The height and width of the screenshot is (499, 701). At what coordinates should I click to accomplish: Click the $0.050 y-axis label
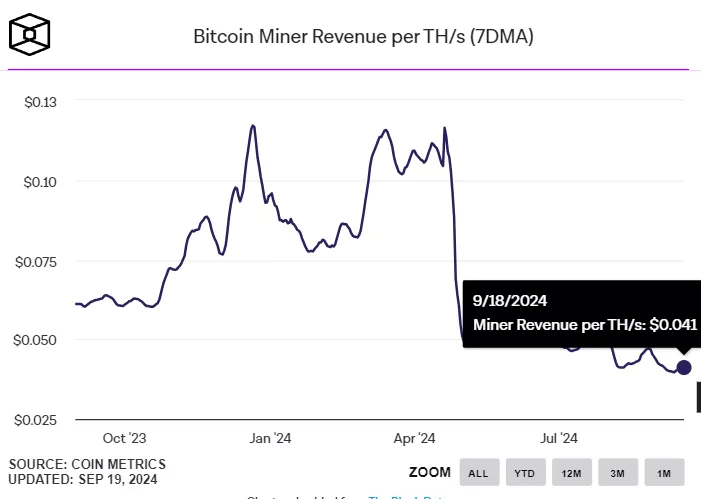pos(34,340)
